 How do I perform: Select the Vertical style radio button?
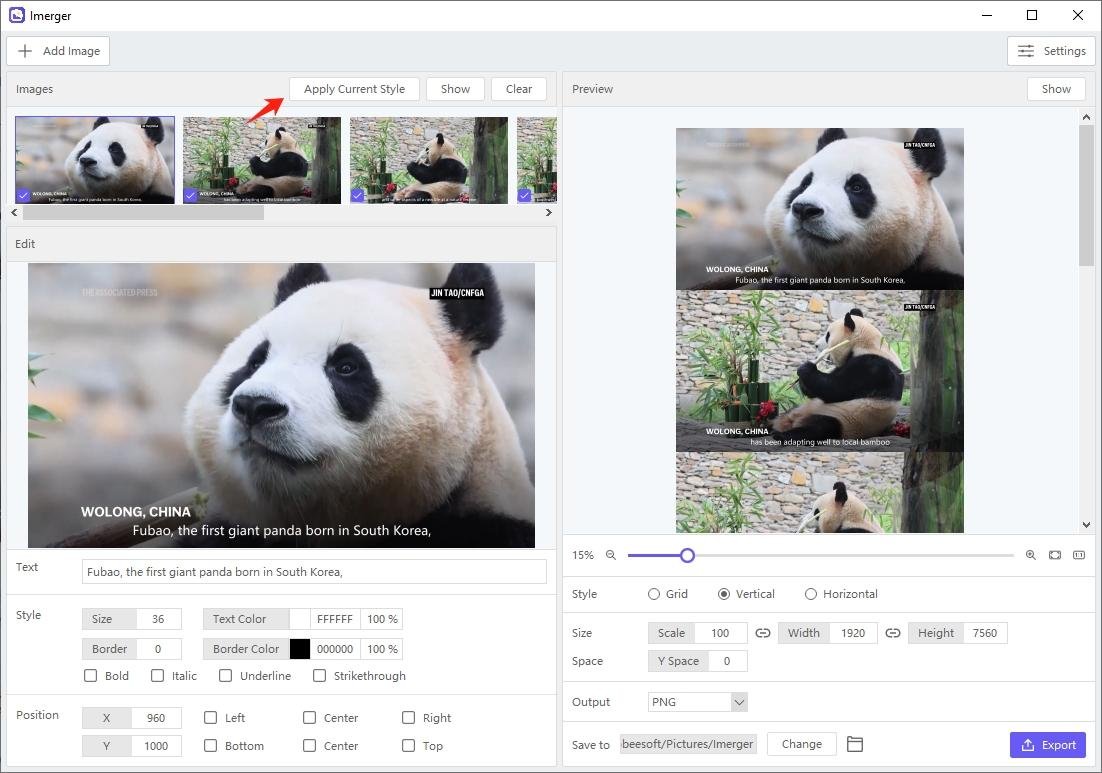click(724, 594)
